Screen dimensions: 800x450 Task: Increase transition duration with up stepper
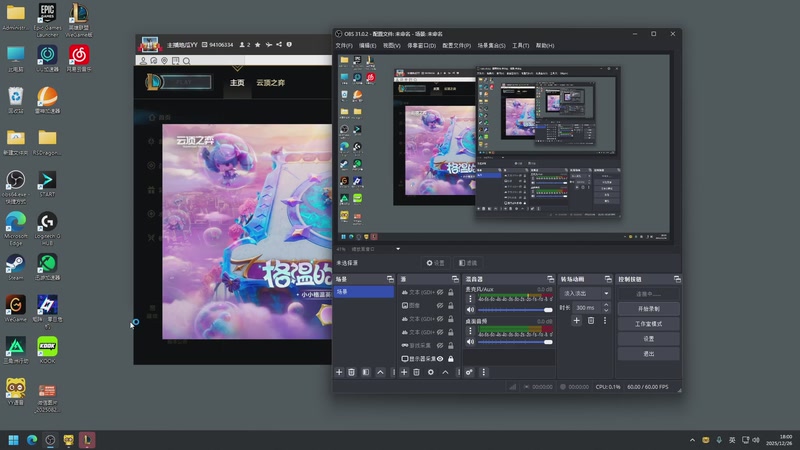tap(606, 305)
